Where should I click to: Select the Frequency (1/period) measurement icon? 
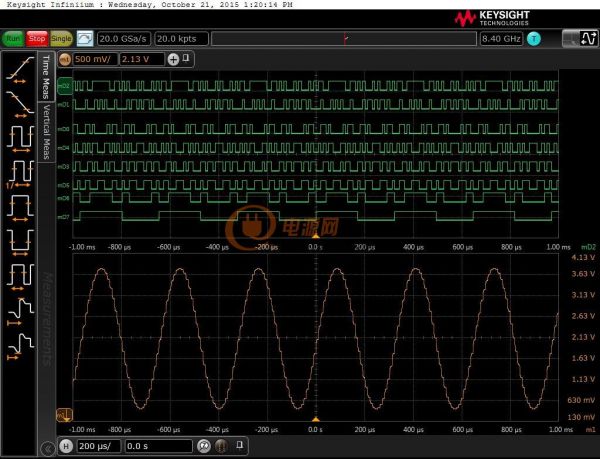click(x=20, y=174)
